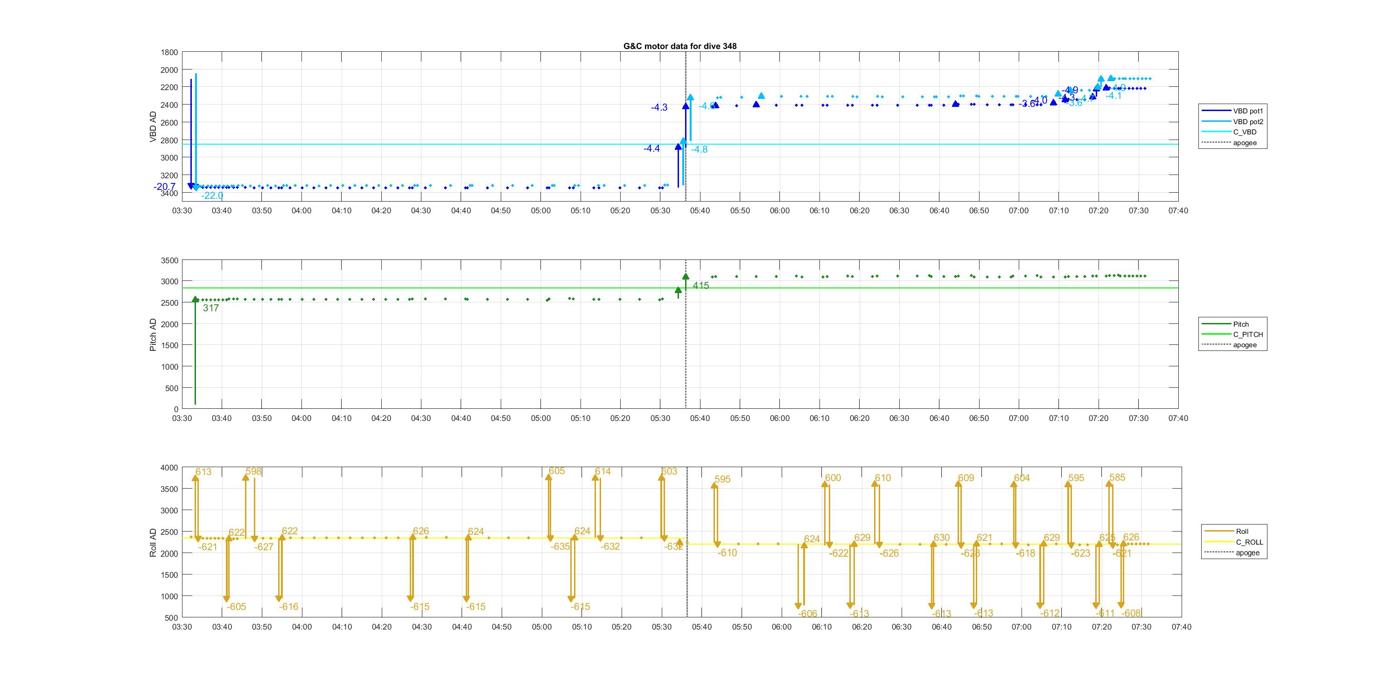Click the "-610" roll data label
This screenshot has width=1400, height=693.
[x=727, y=553]
